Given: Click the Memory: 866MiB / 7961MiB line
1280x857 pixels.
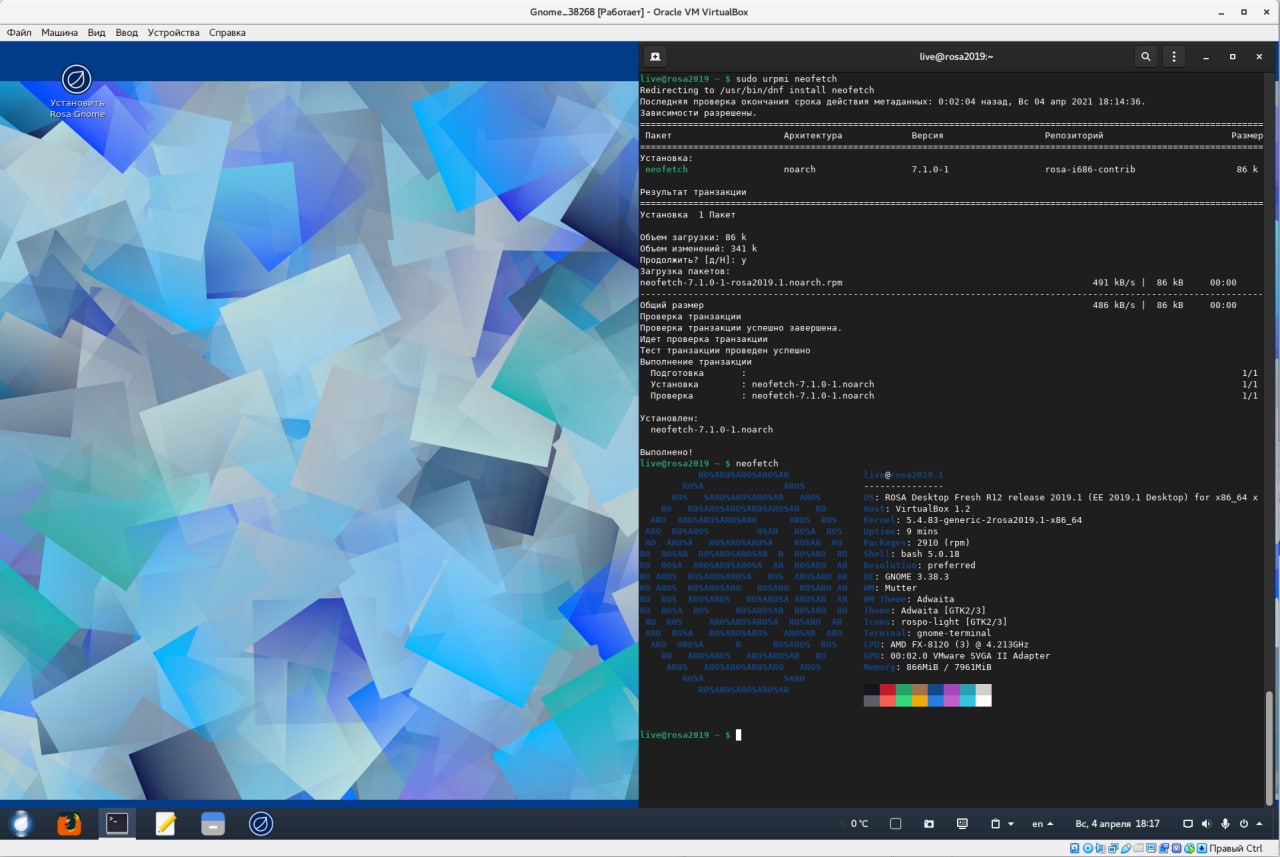Looking at the screenshot, I should [927, 667].
